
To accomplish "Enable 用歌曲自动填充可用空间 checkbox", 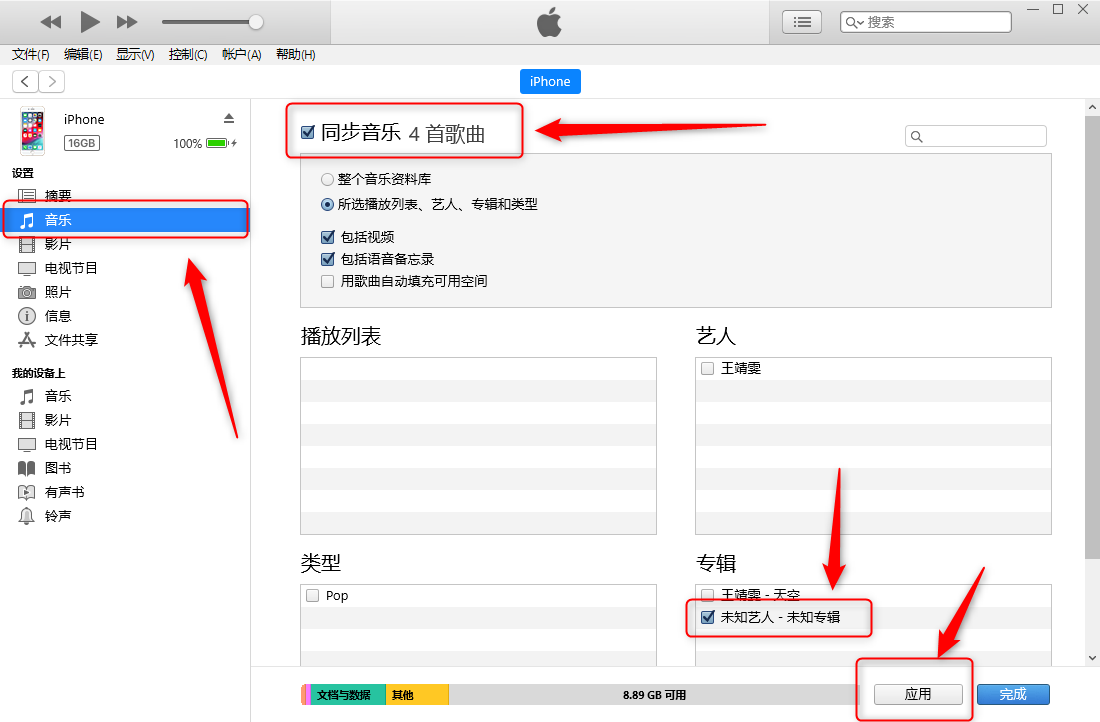I will (328, 281).
